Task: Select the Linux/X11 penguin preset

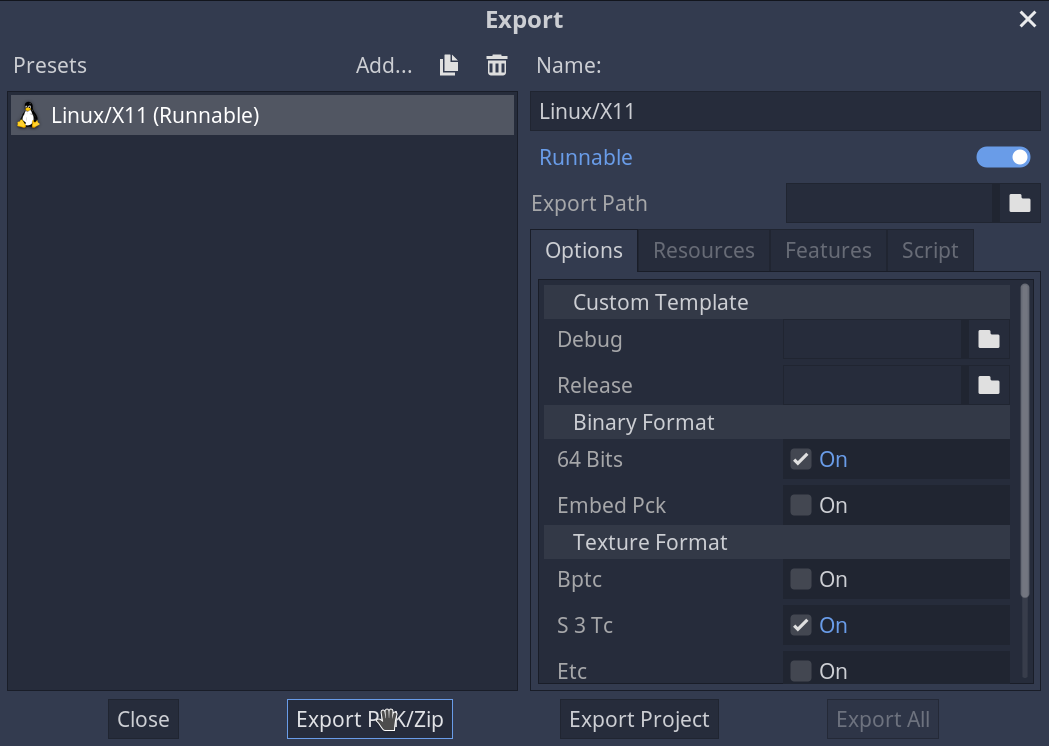Action: click(262, 115)
